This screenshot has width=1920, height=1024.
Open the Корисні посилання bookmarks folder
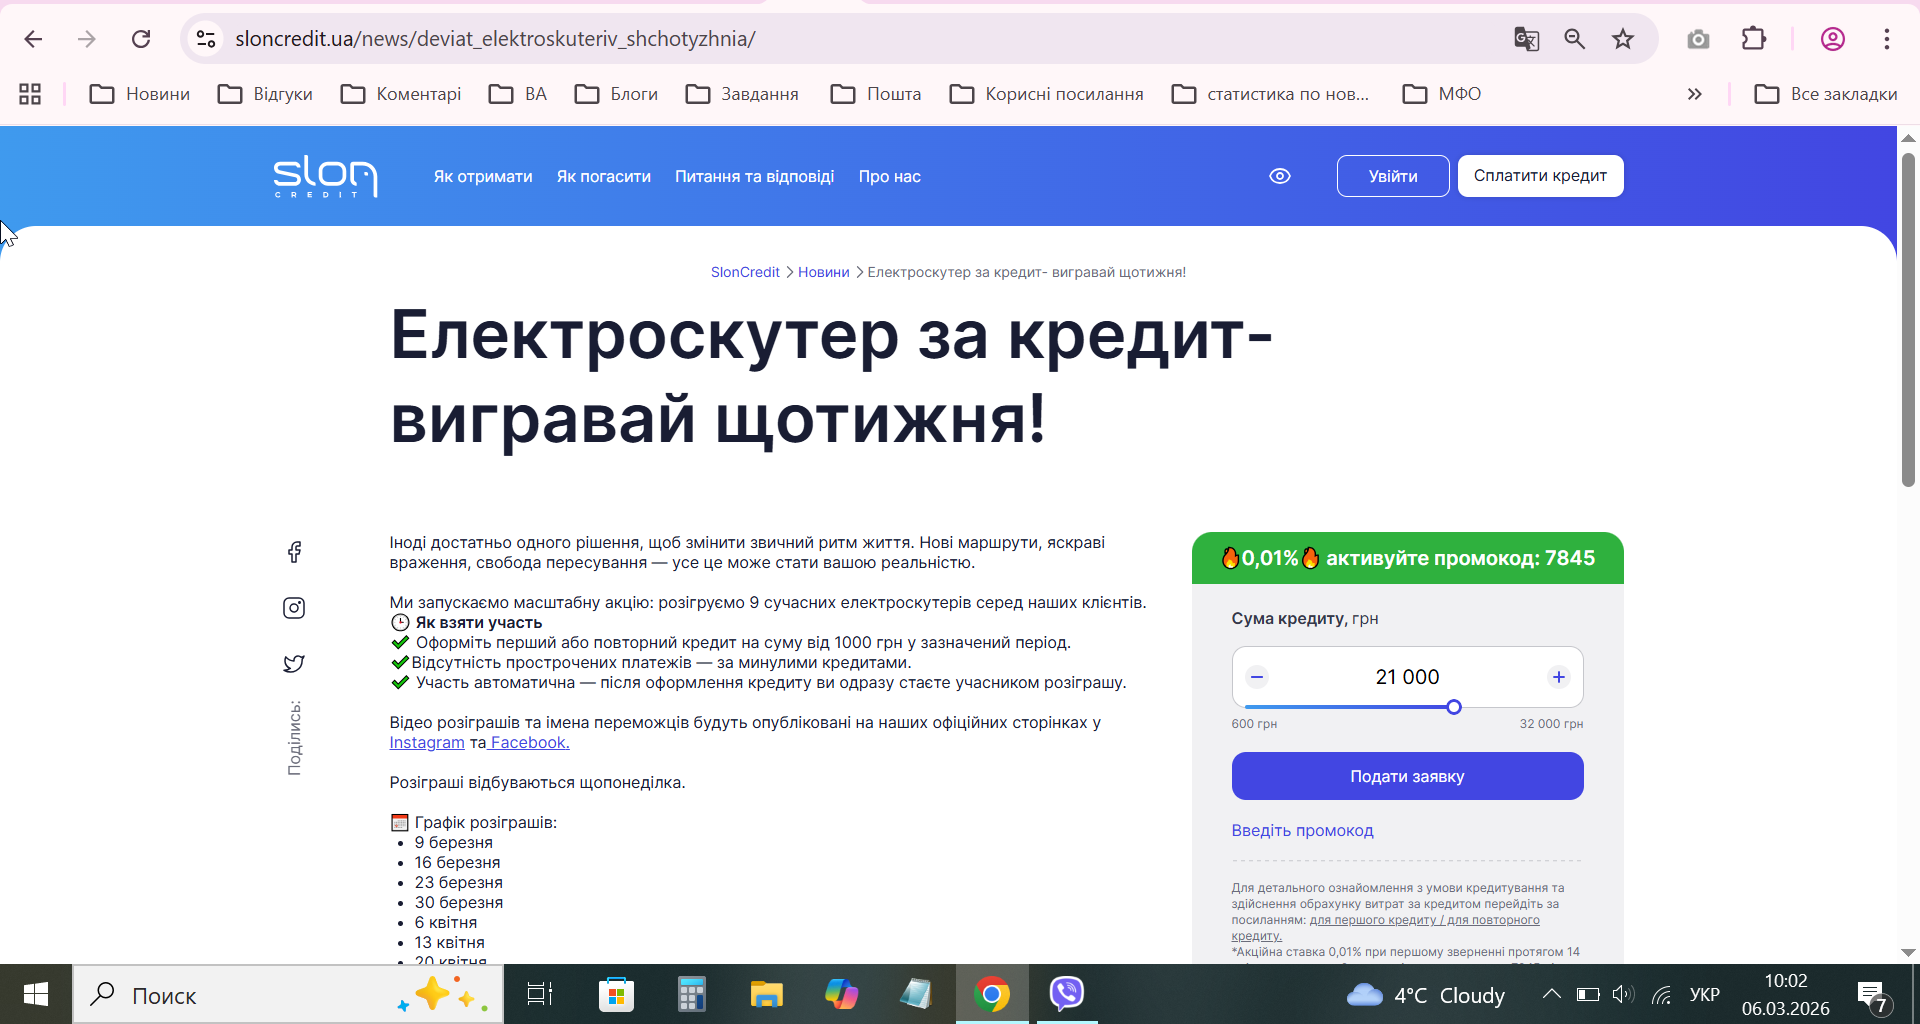point(1047,94)
